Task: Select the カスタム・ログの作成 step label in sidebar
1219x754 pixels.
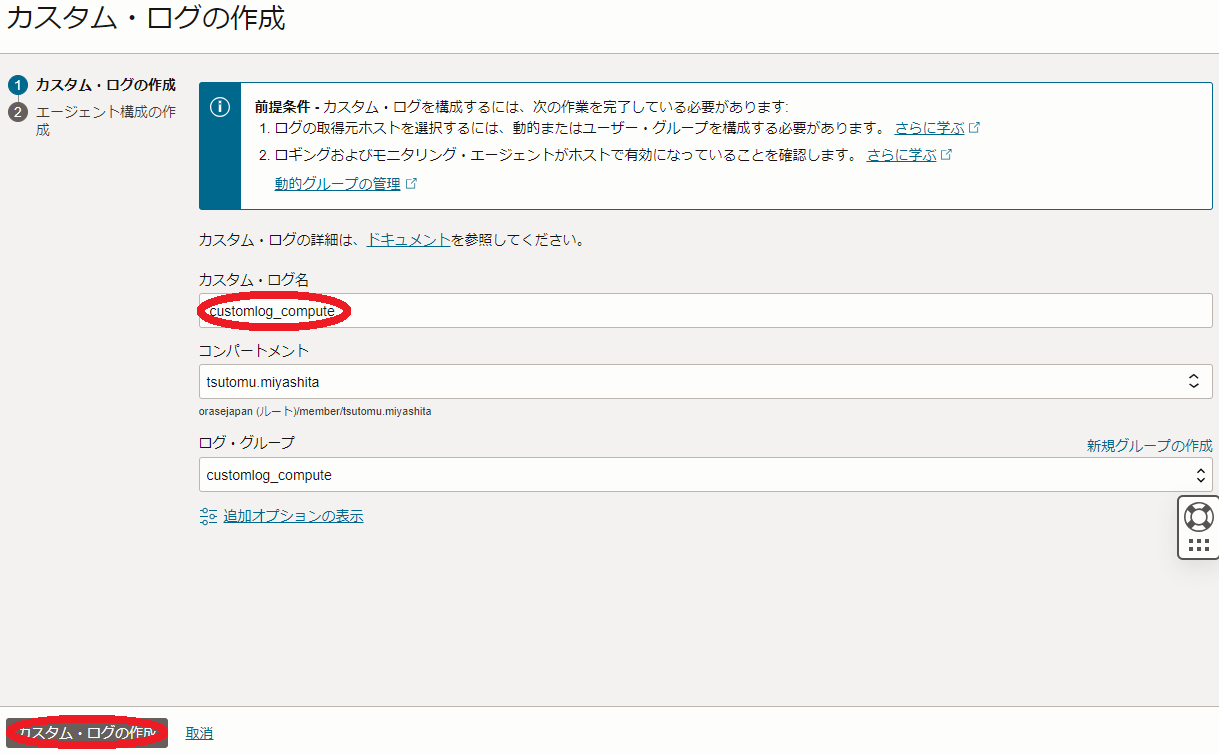Action: pos(105,85)
